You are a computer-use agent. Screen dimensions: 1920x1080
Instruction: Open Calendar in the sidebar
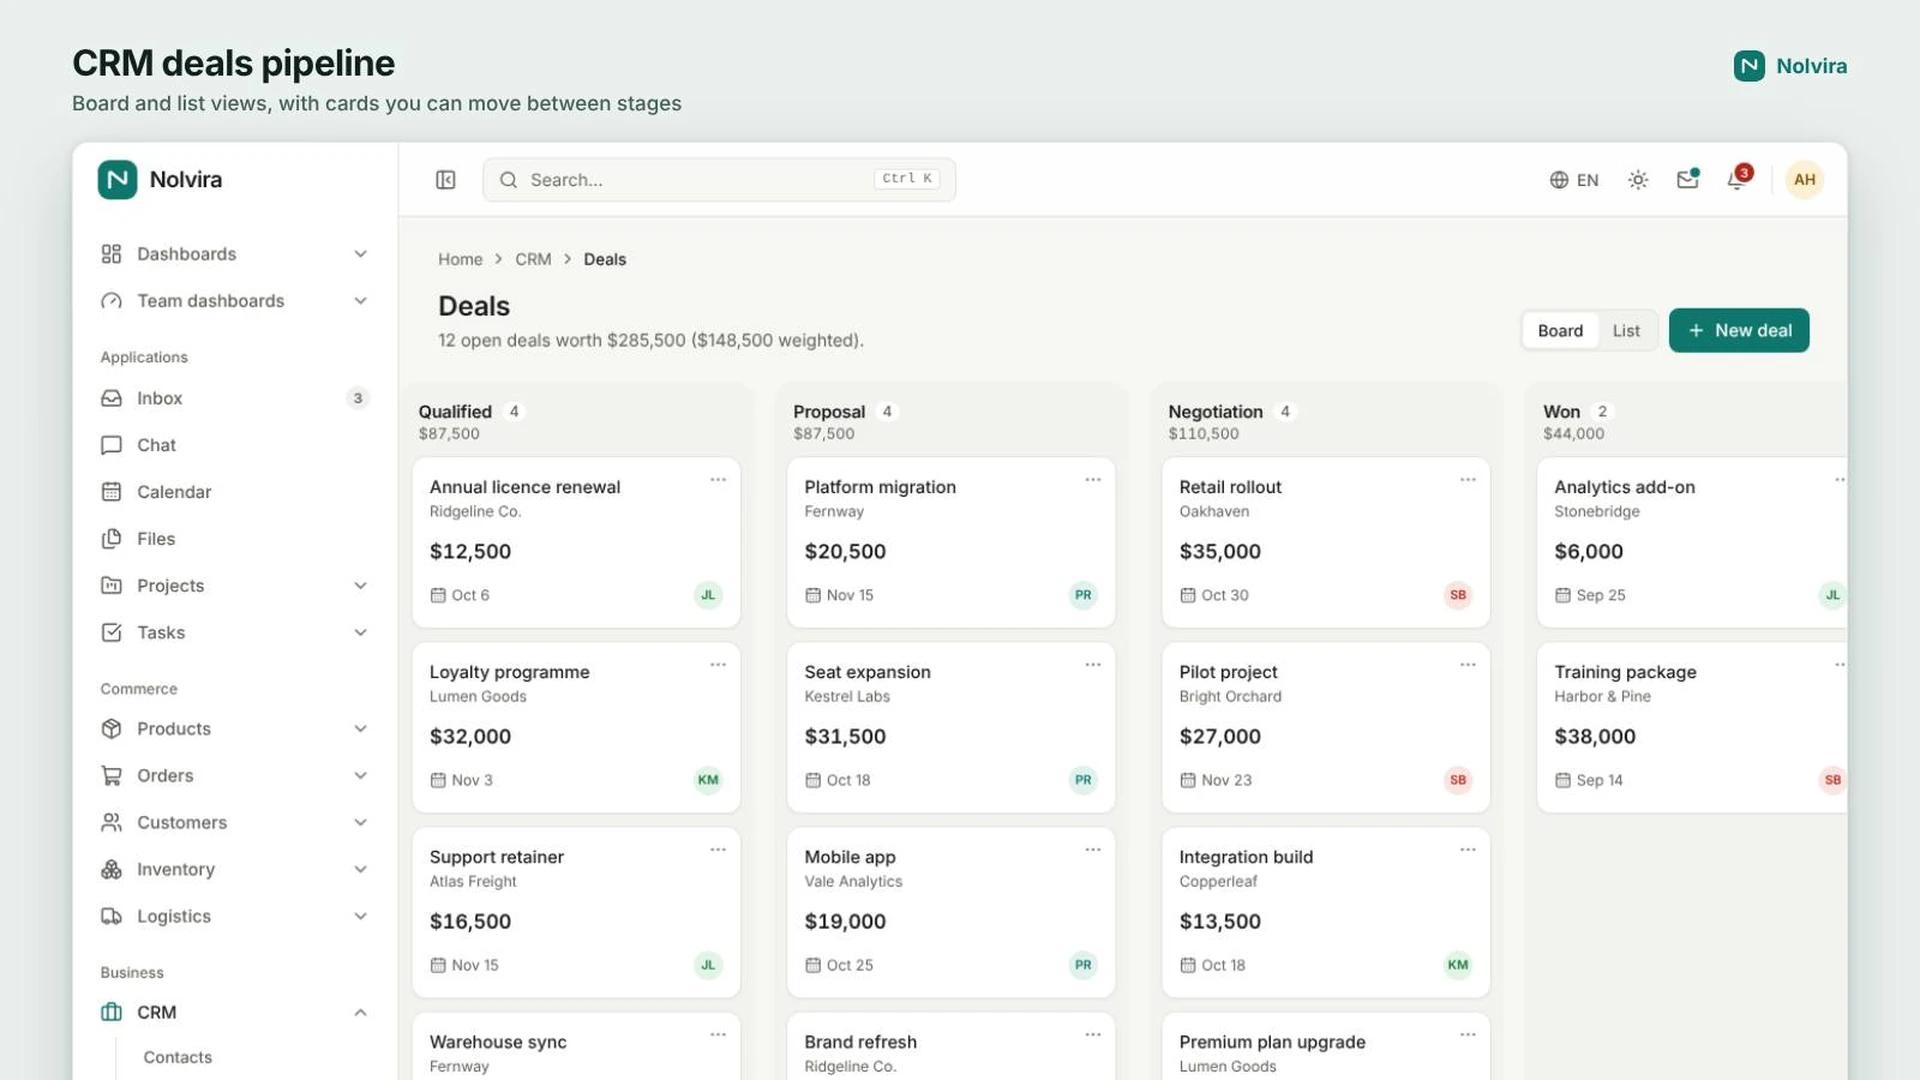234,492
